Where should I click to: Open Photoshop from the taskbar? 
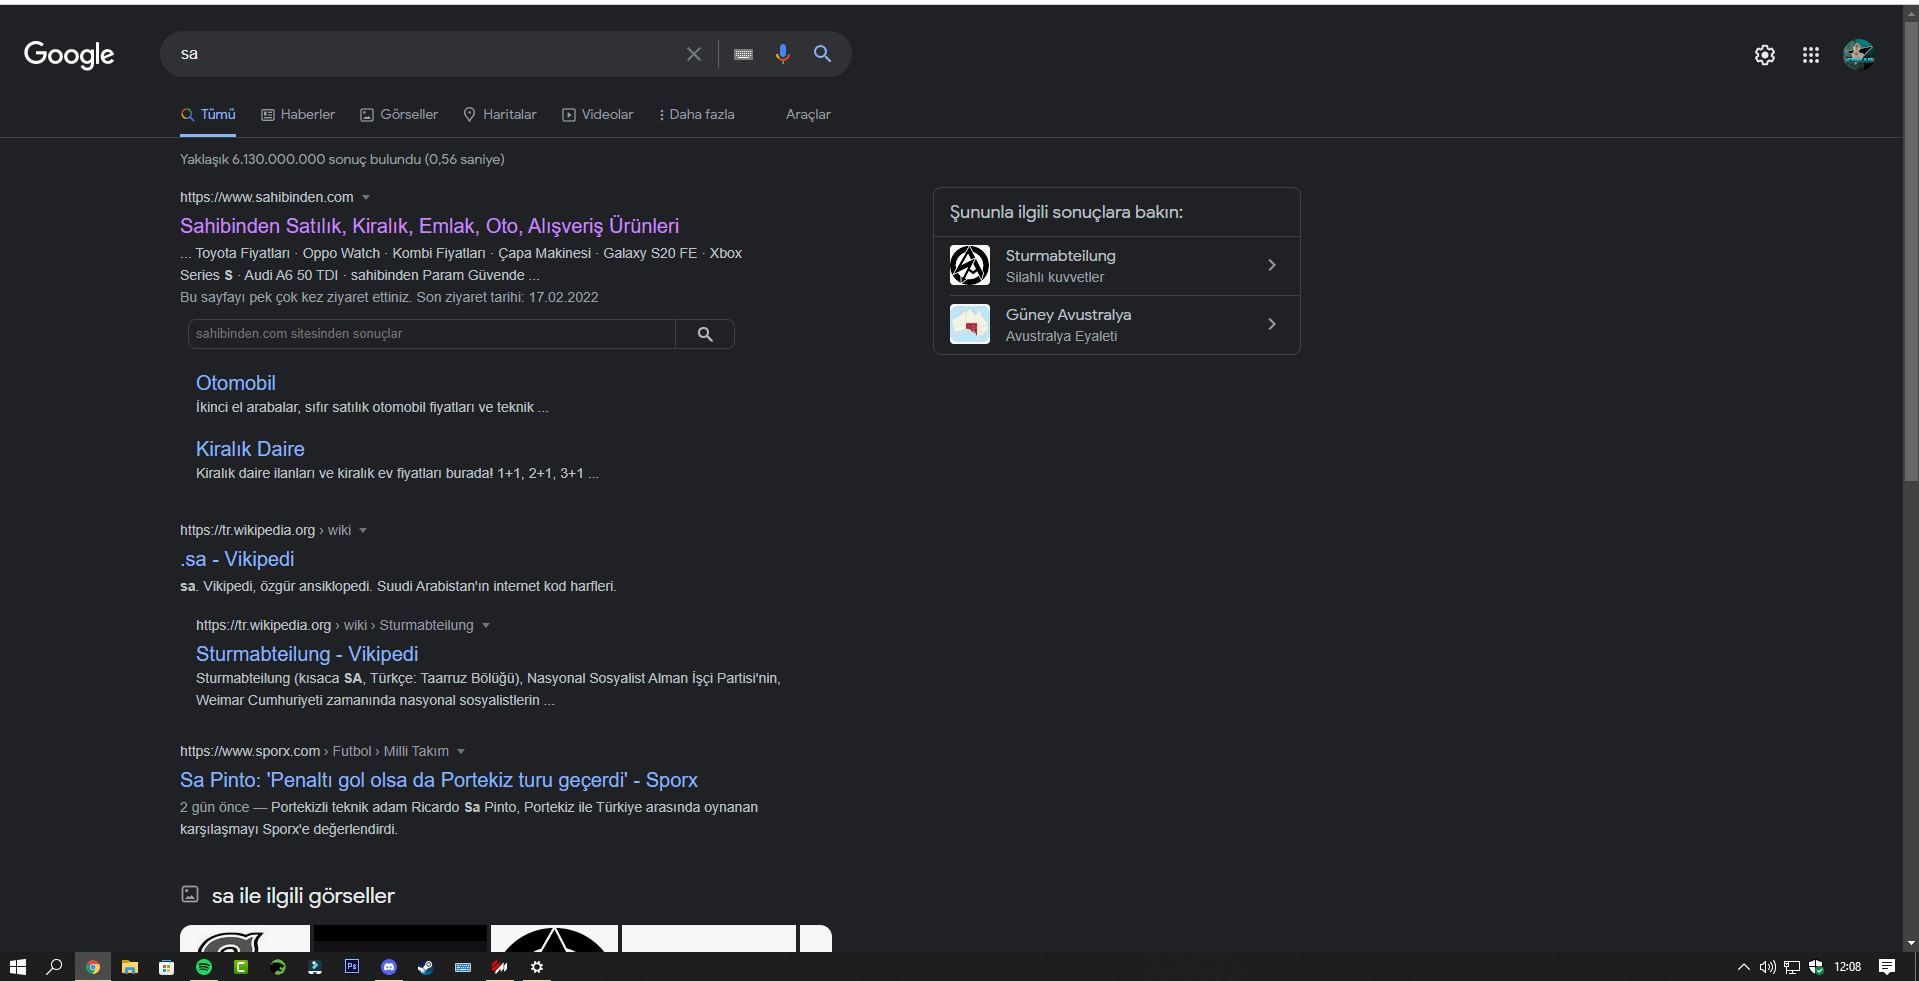click(352, 967)
